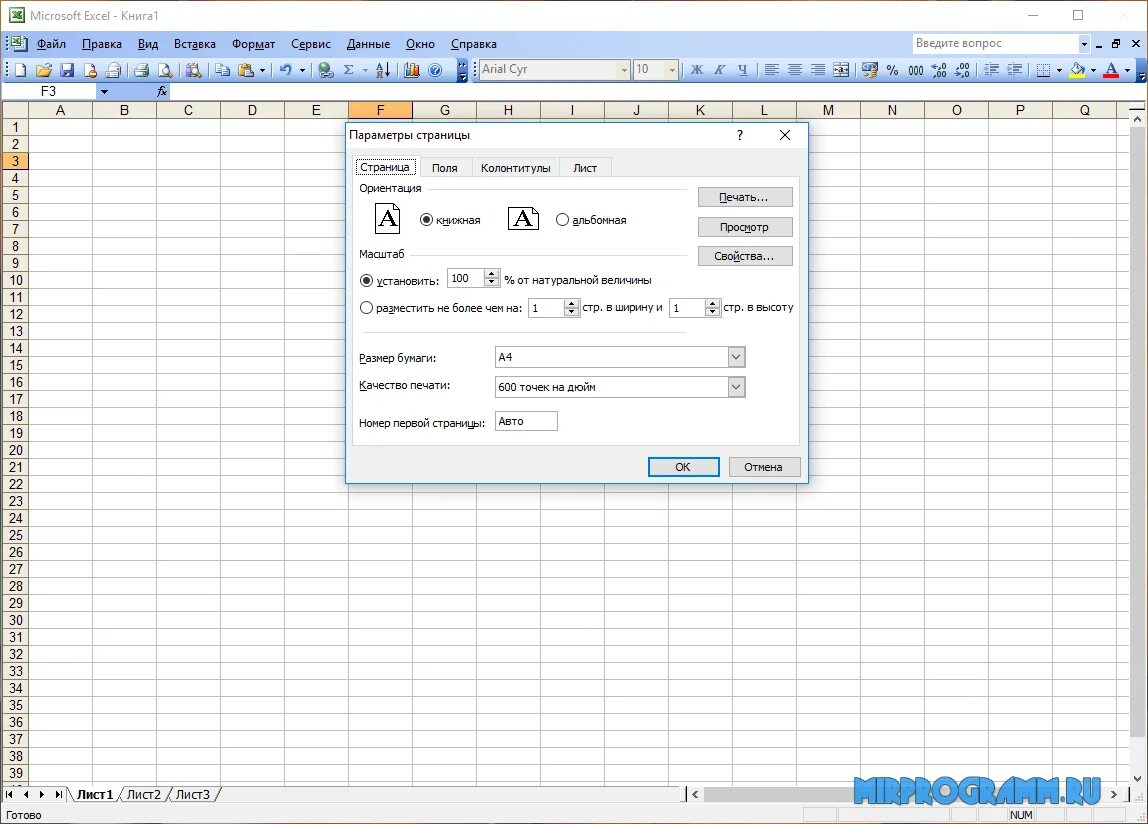Save the workbook with diskette icon
The width and height of the screenshot is (1148, 824).
67,70
